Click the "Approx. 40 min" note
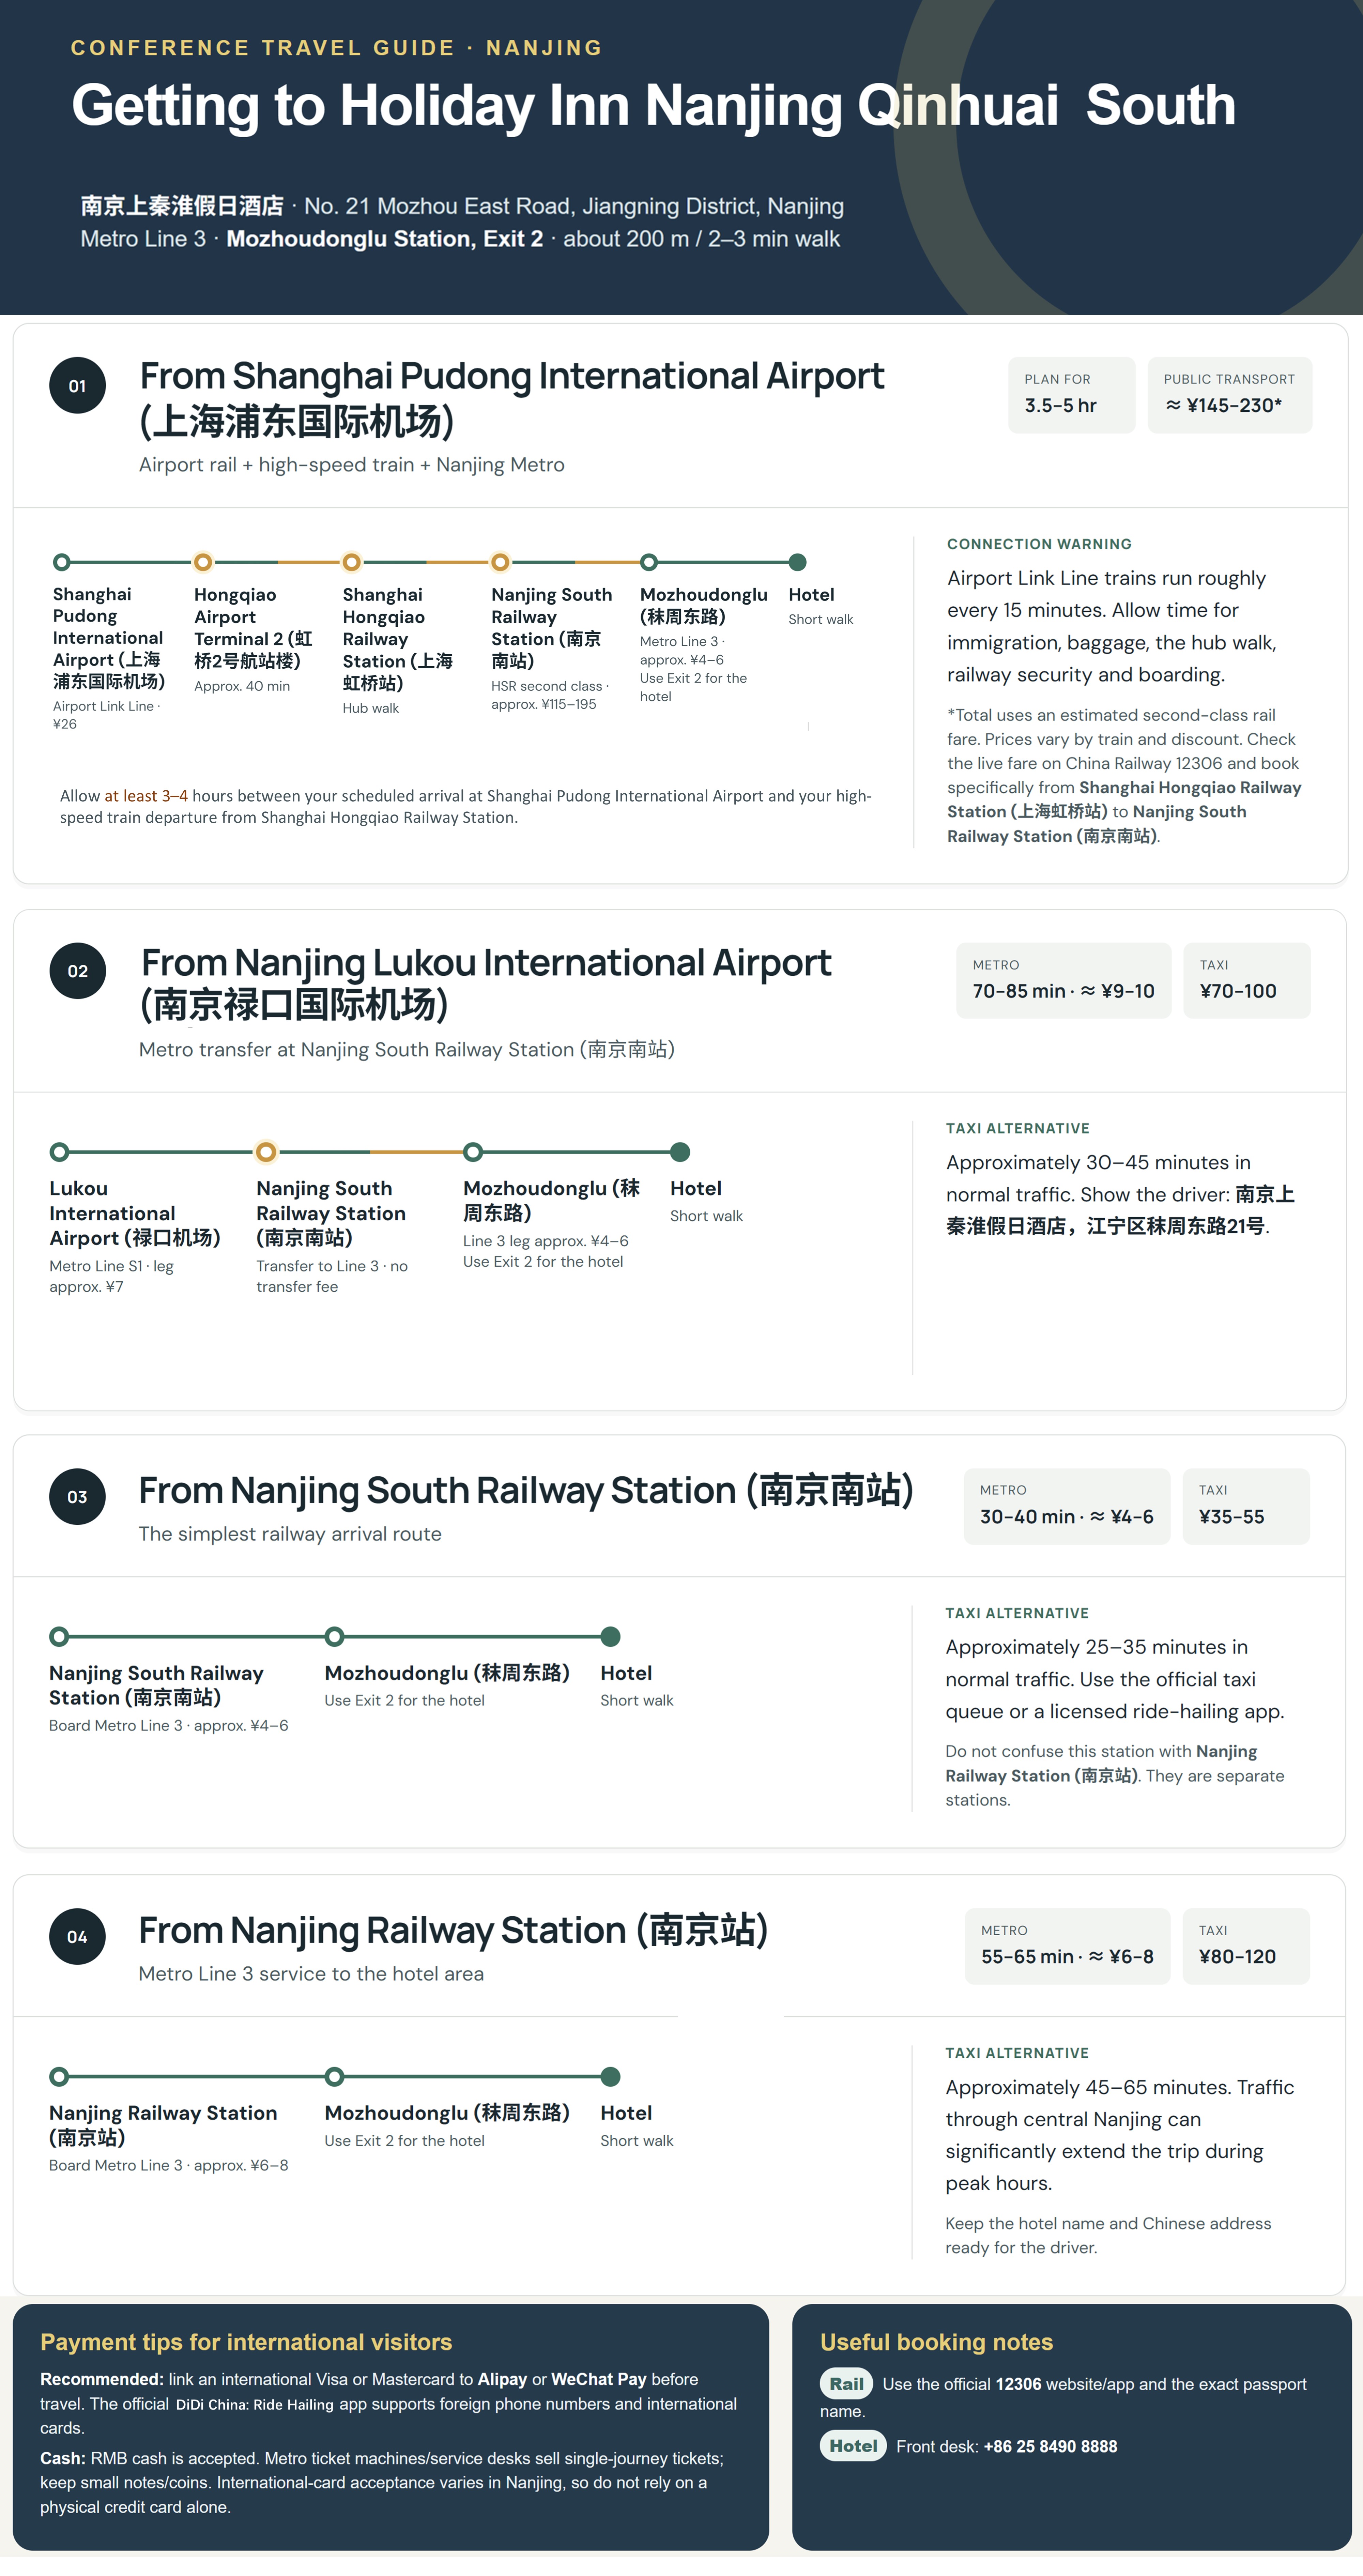 pyautogui.click(x=242, y=686)
